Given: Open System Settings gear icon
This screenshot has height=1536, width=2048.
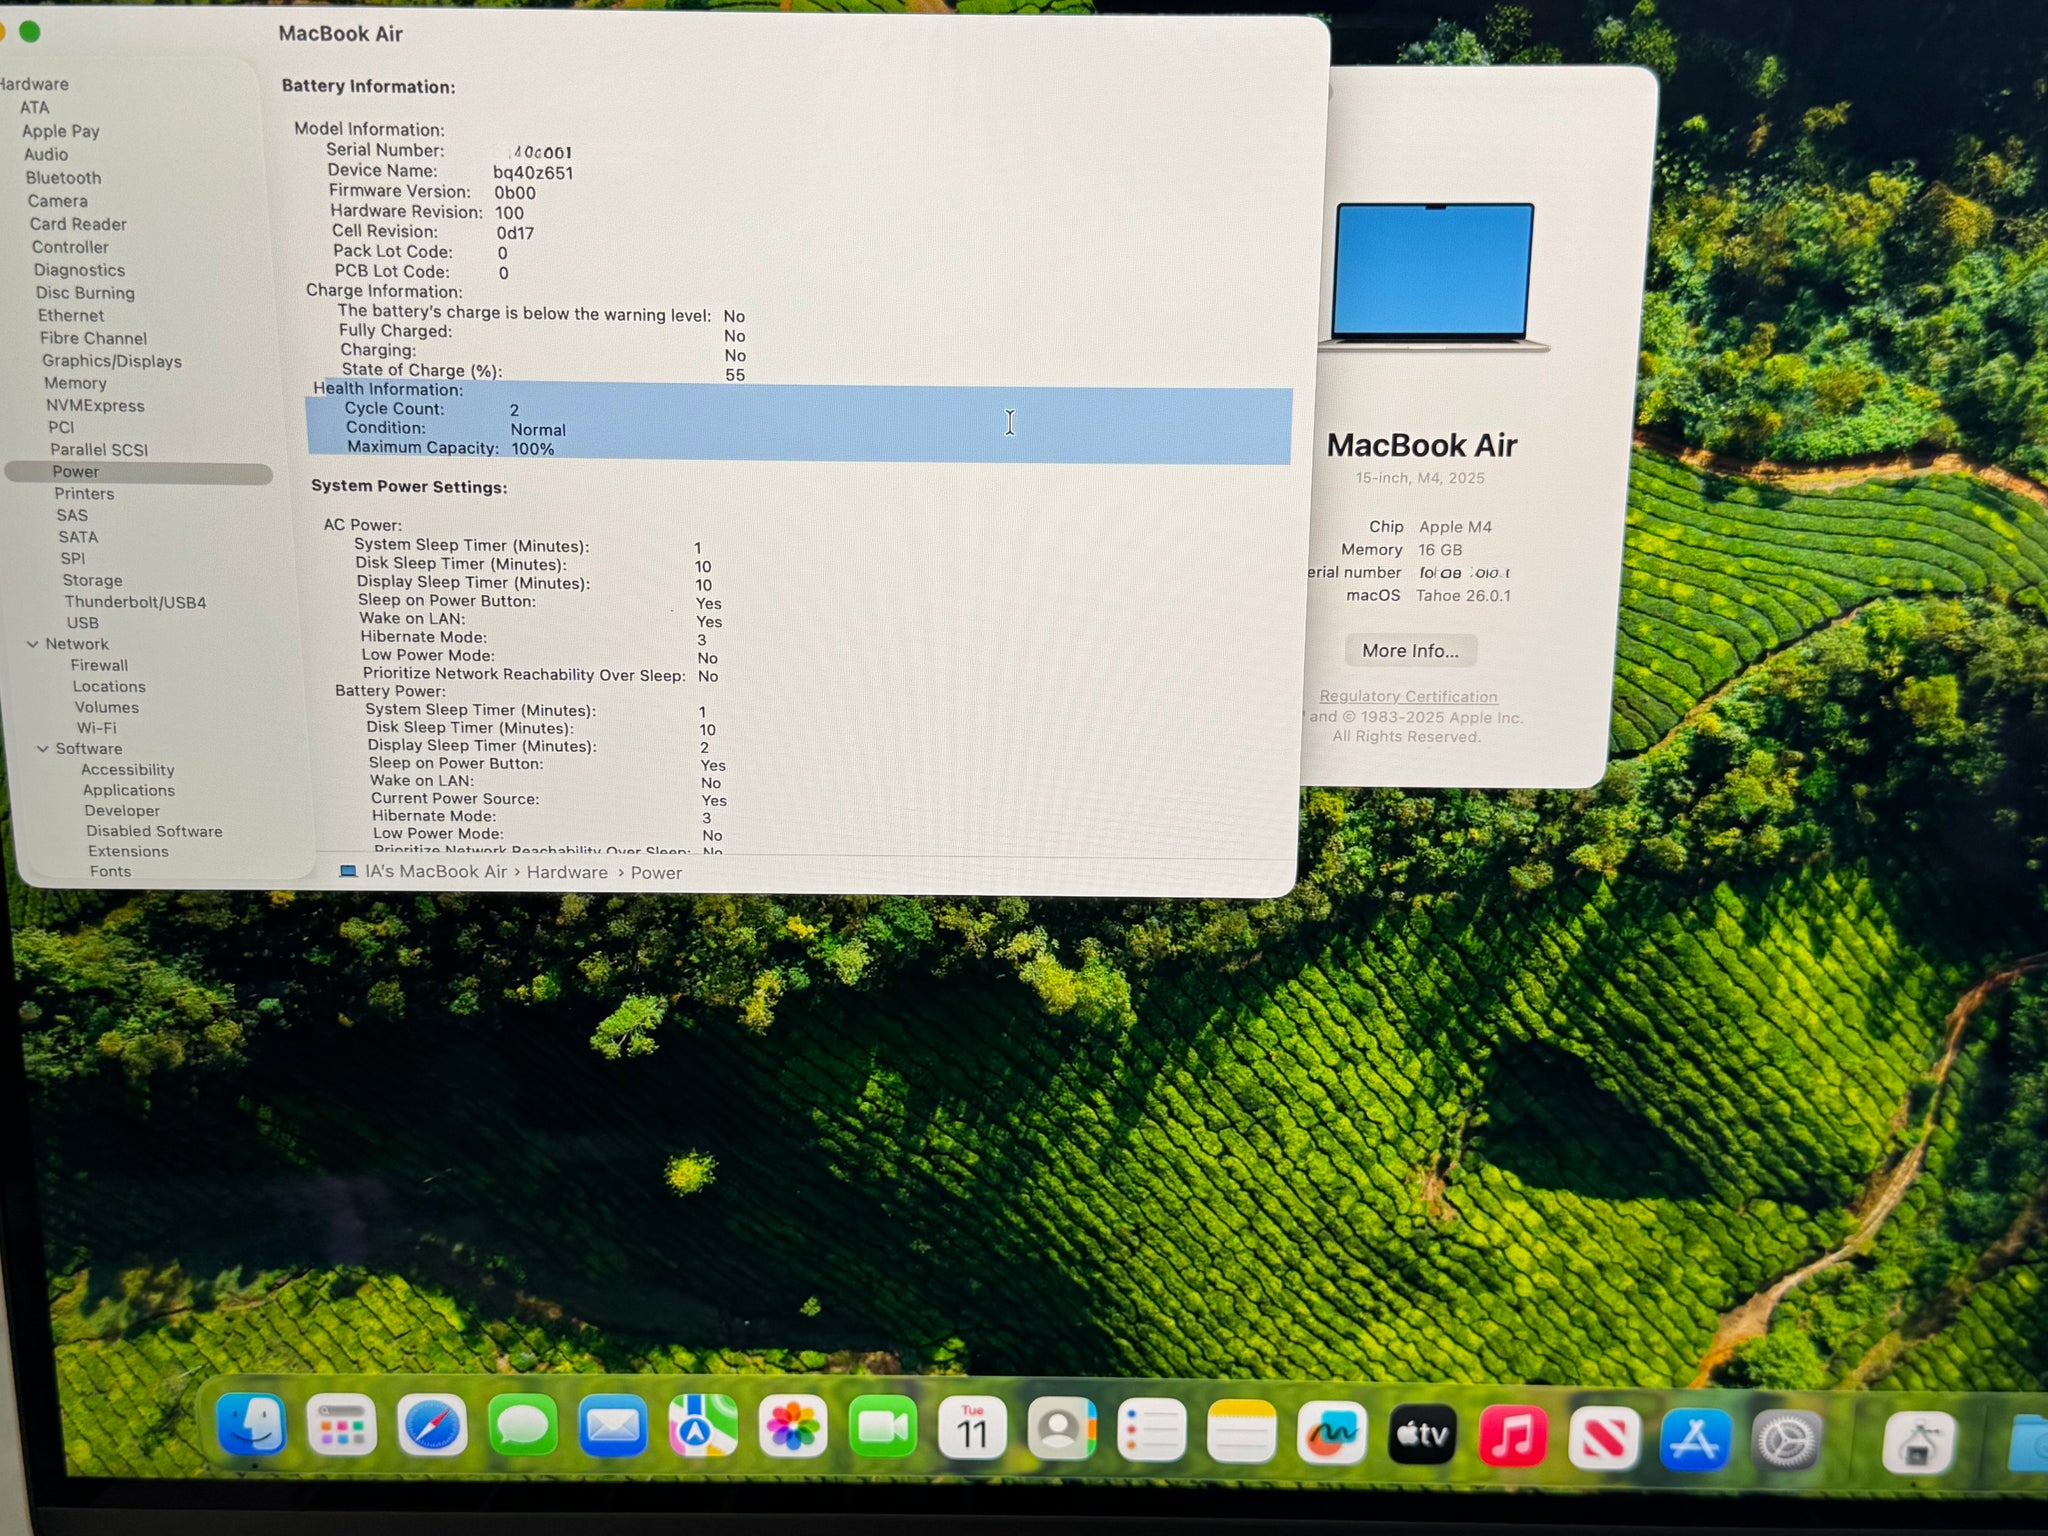Looking at the screenshot, I should tap(1785, 1441).
